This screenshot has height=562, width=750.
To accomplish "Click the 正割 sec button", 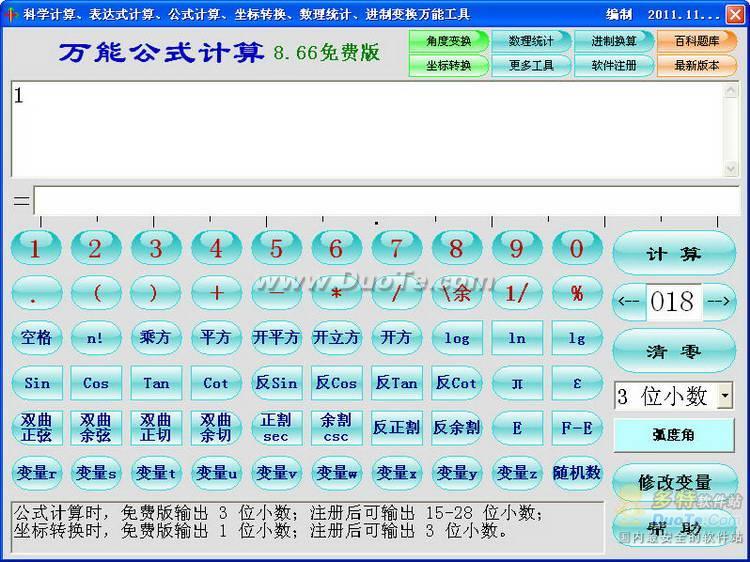I will 276,428.
